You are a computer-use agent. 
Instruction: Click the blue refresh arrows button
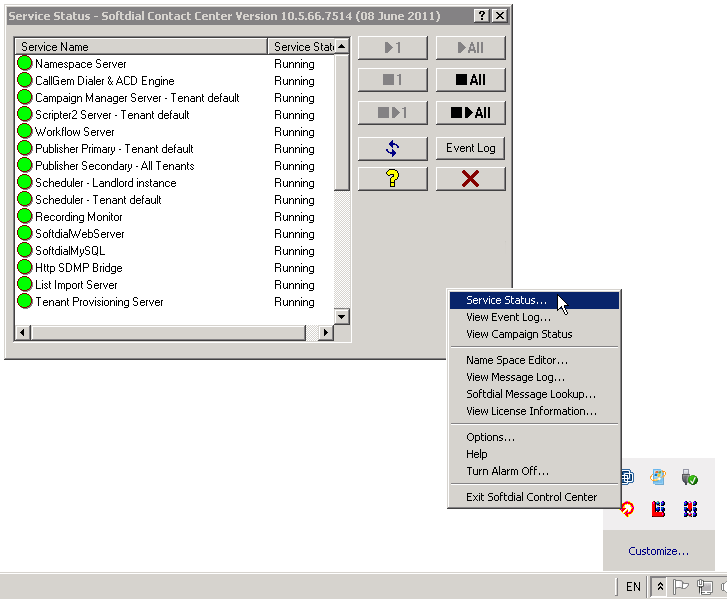(392, 148)
